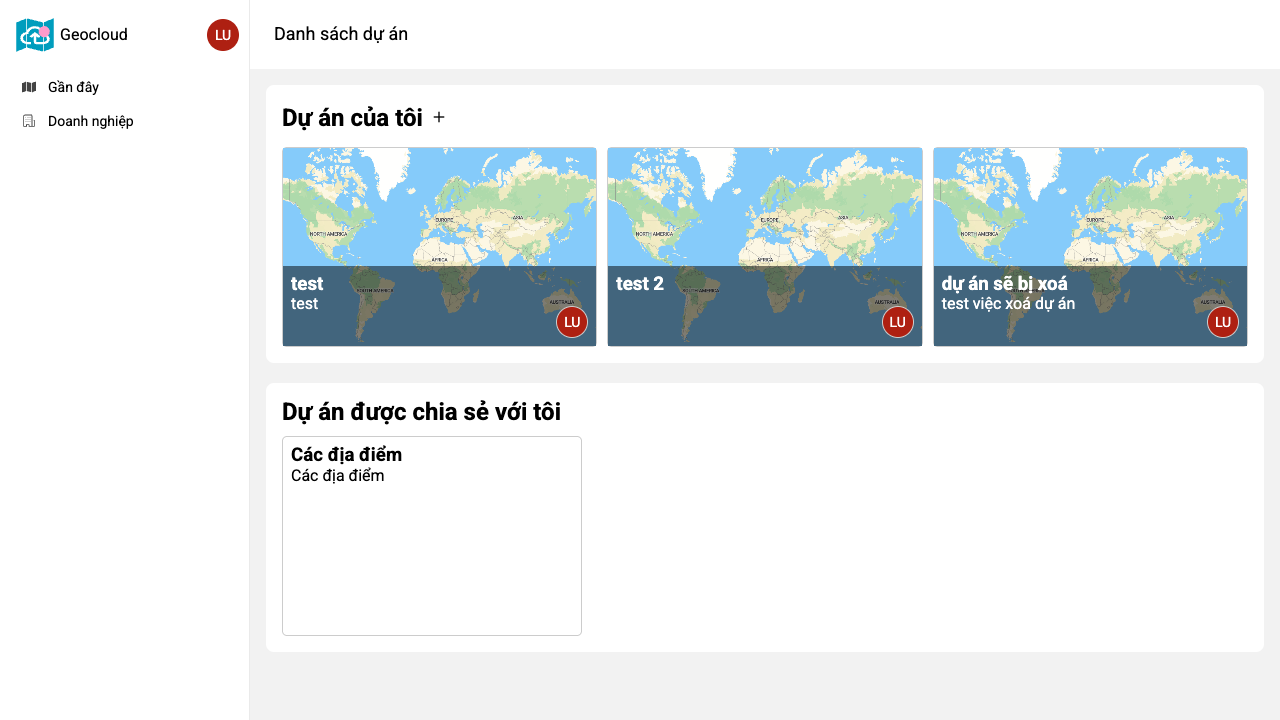Click the Geocloud logo icon
The height and width of the screenshot is (720, 1280).
pos(34,34)
